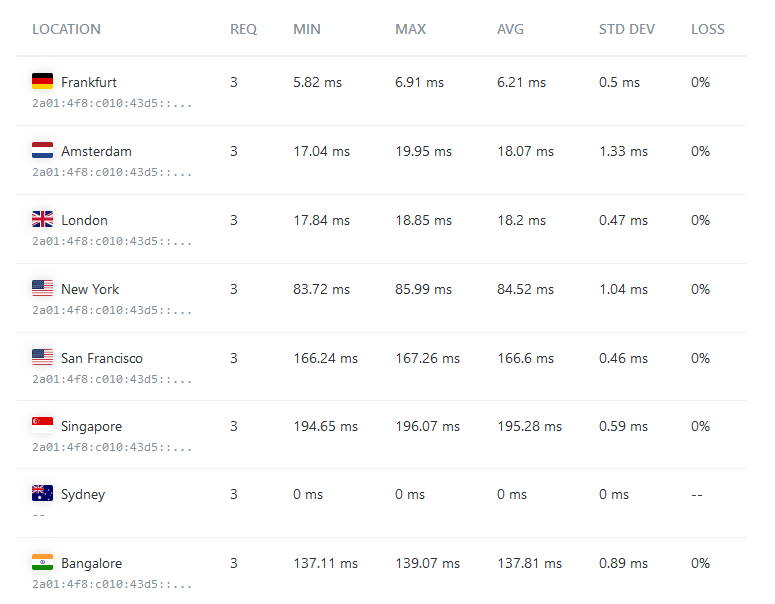Click the Australian flag beside Sydney
Image resolution: width=775 pixels, height=604 pixels.
pos(42,494)
